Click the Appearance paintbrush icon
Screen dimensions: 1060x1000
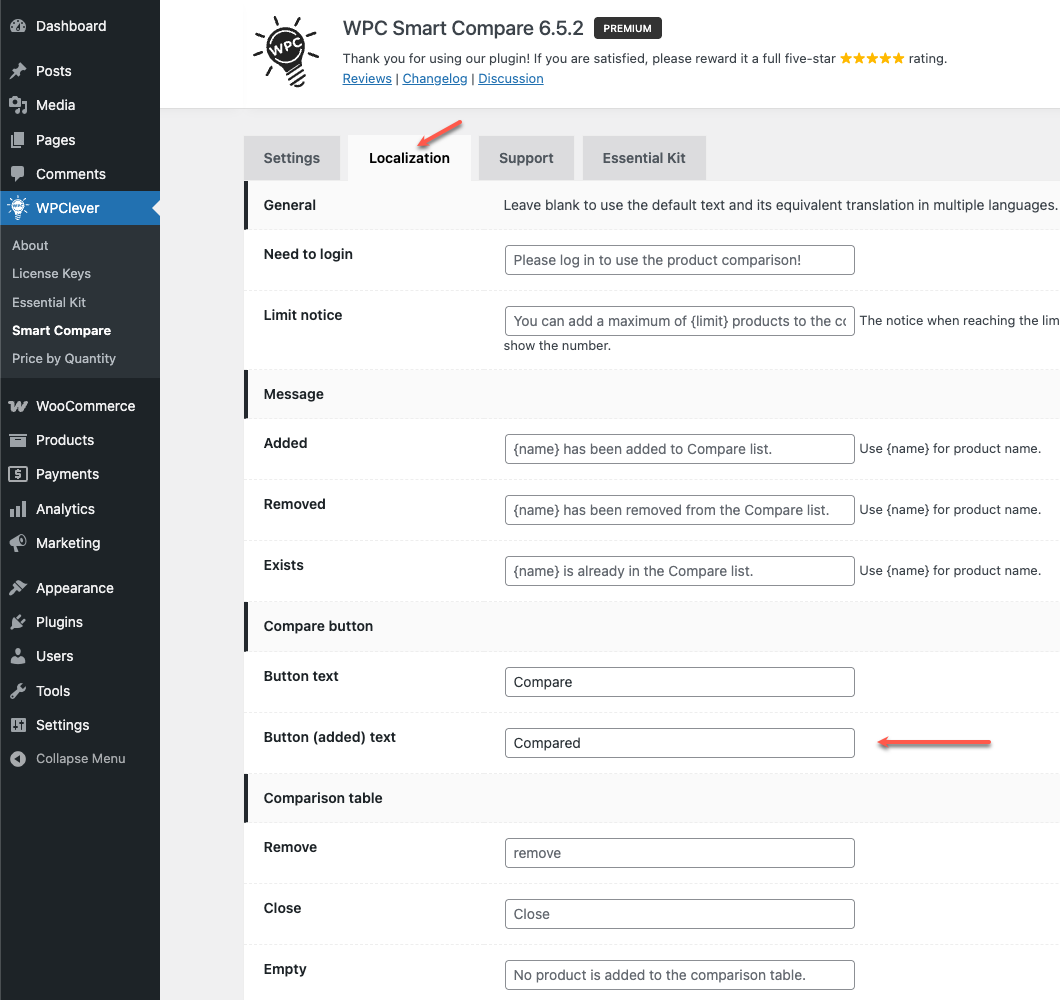click(x=18, y=588)
